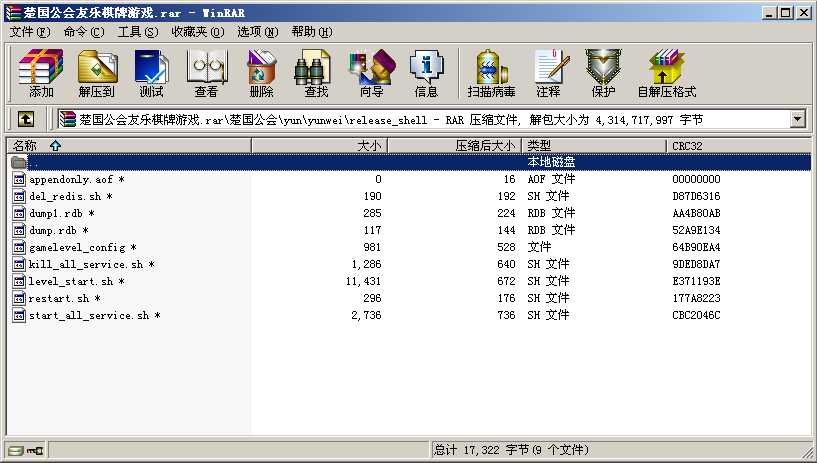This screenshot has width=817, height=463.
Task: Select the restart.sh file icon
Action: (19, 298)
